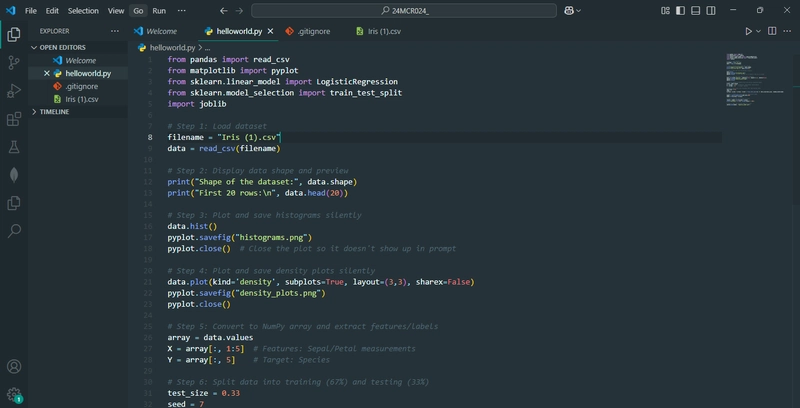Viewport: 800px width, 408px height.
Task: Open the Selection menu
Action: [x=83, y=11]
